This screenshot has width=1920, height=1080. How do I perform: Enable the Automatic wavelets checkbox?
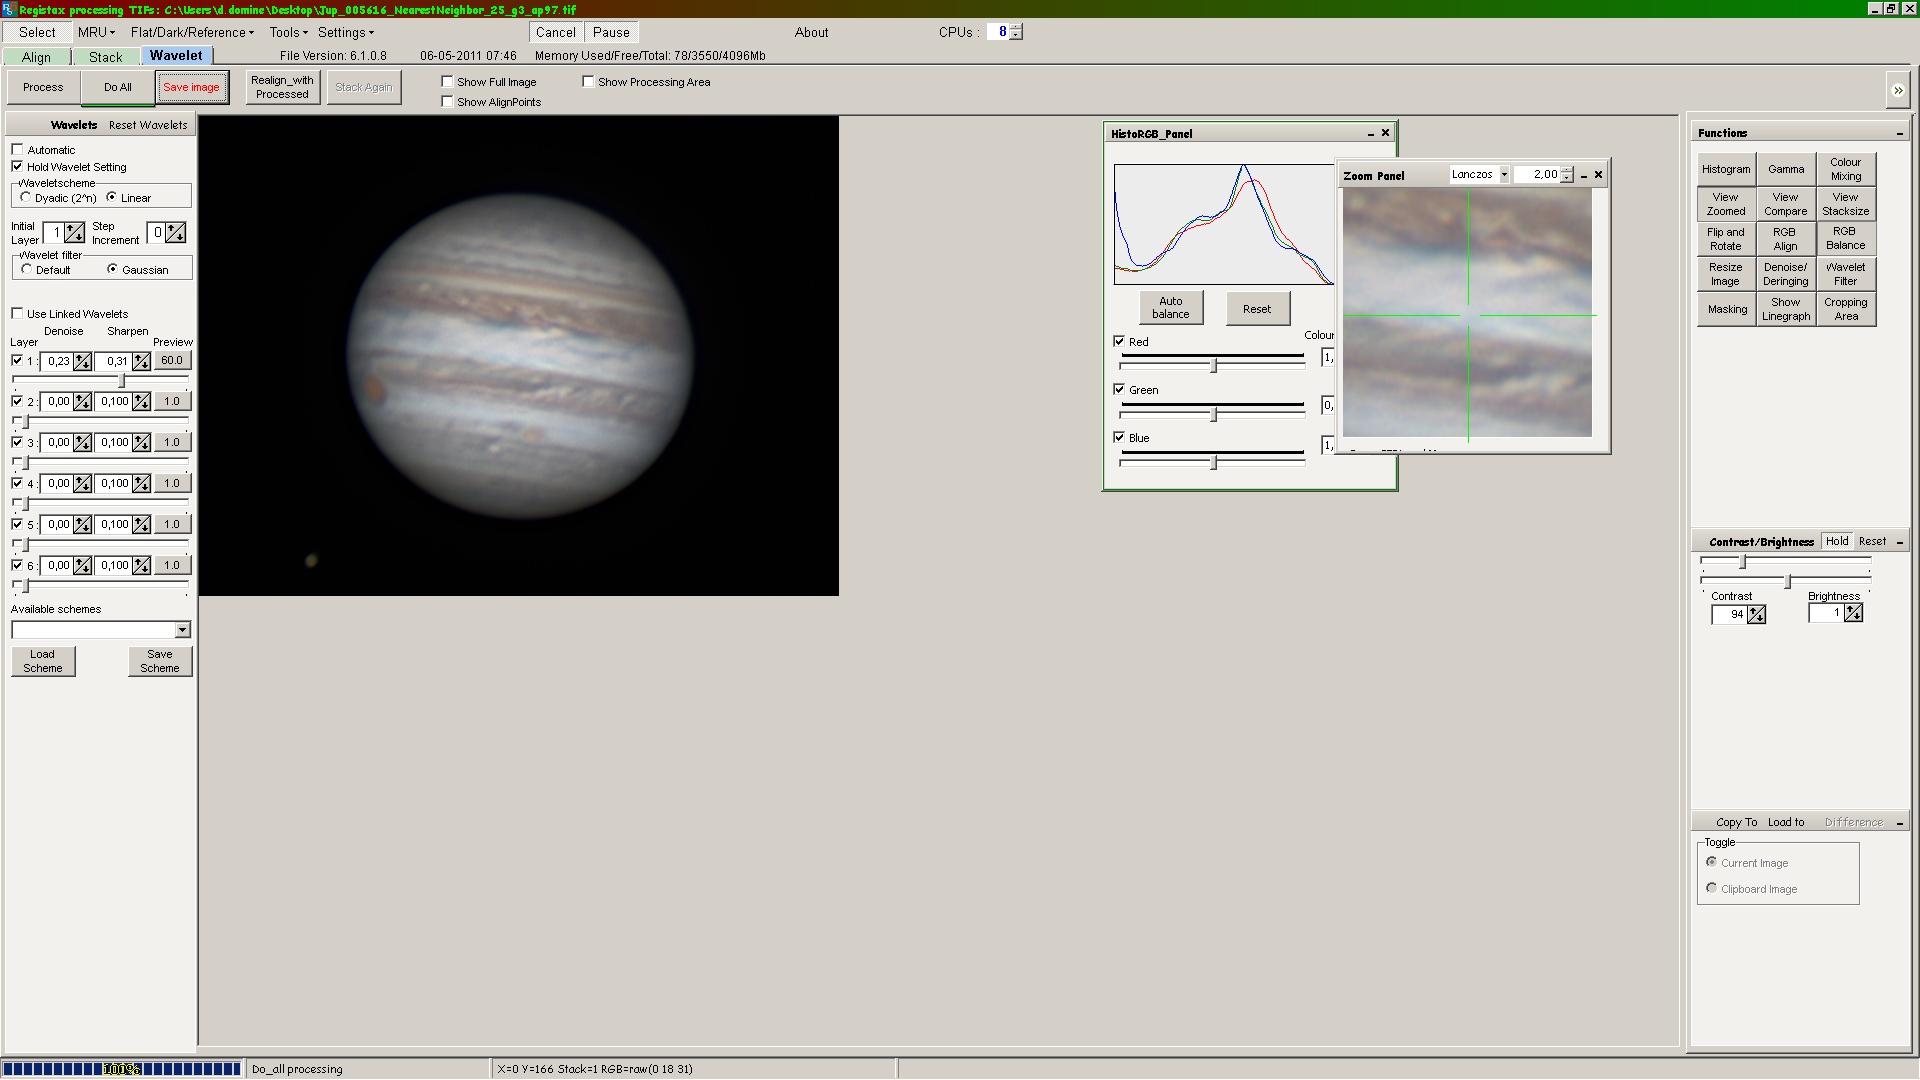point(17,150)
